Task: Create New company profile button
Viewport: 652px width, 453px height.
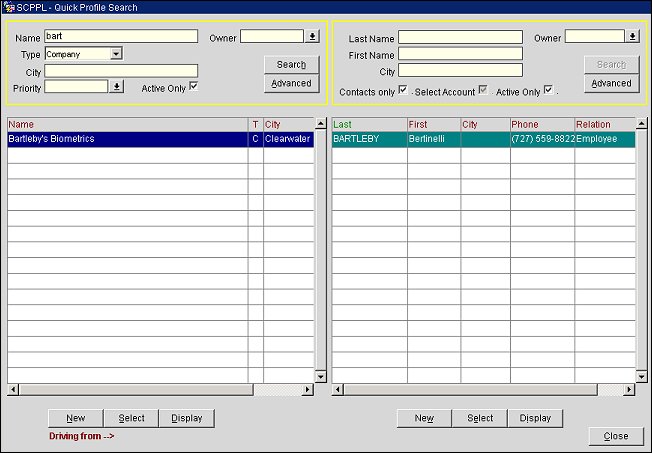Action: (x=76, y=418)
